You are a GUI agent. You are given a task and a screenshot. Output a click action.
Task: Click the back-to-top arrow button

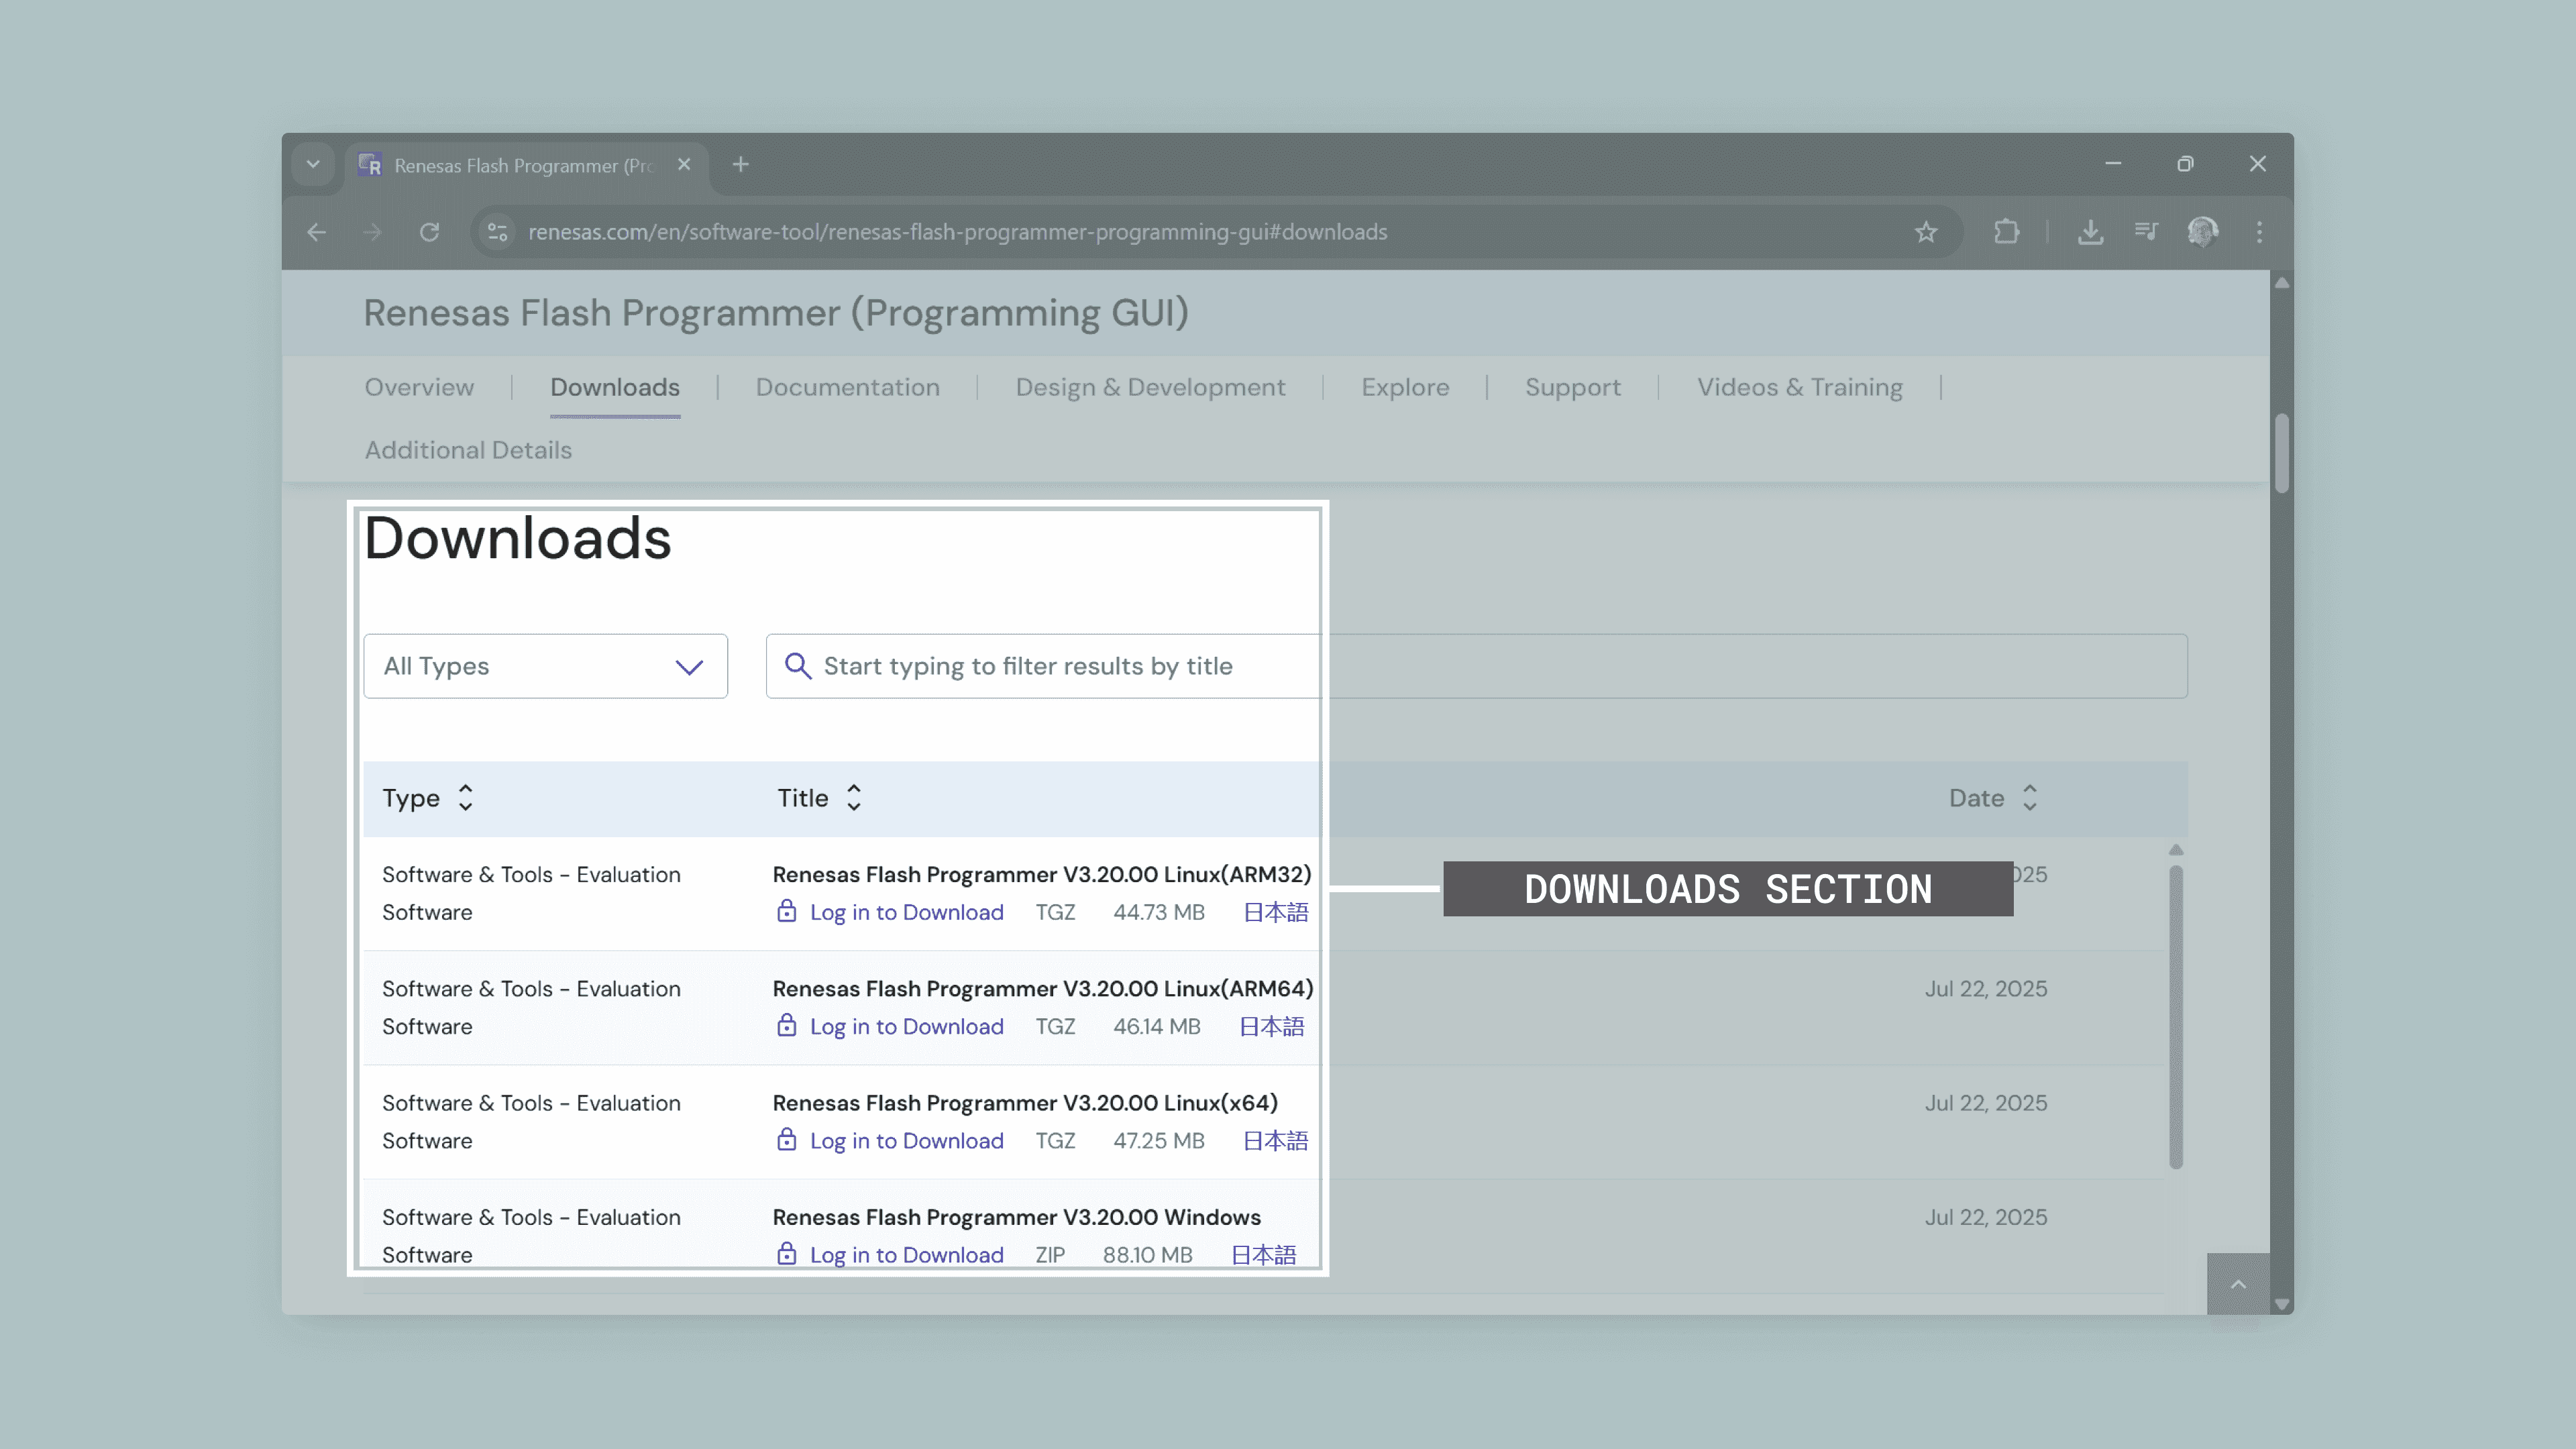click(2238, 1284)
